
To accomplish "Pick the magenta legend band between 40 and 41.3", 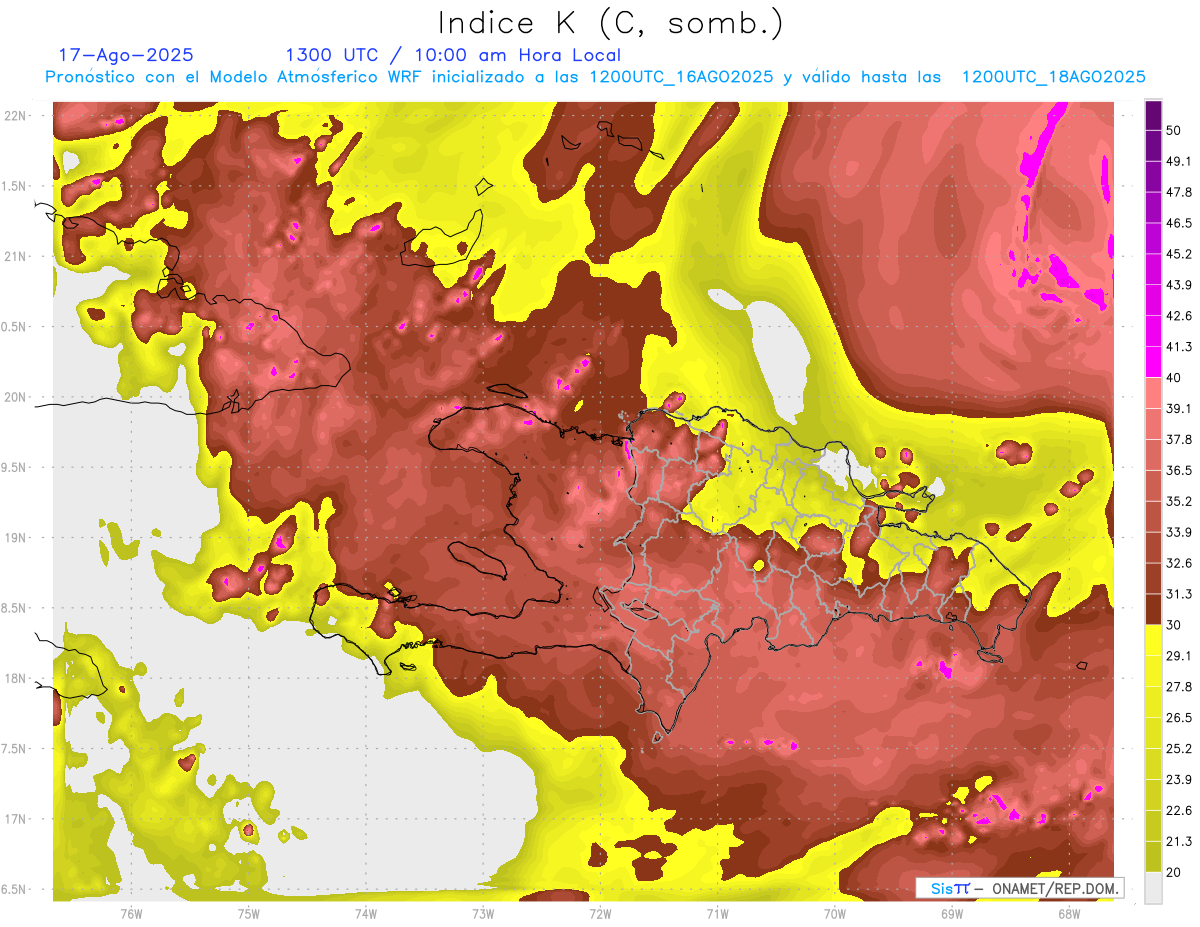I will 1153,363.
